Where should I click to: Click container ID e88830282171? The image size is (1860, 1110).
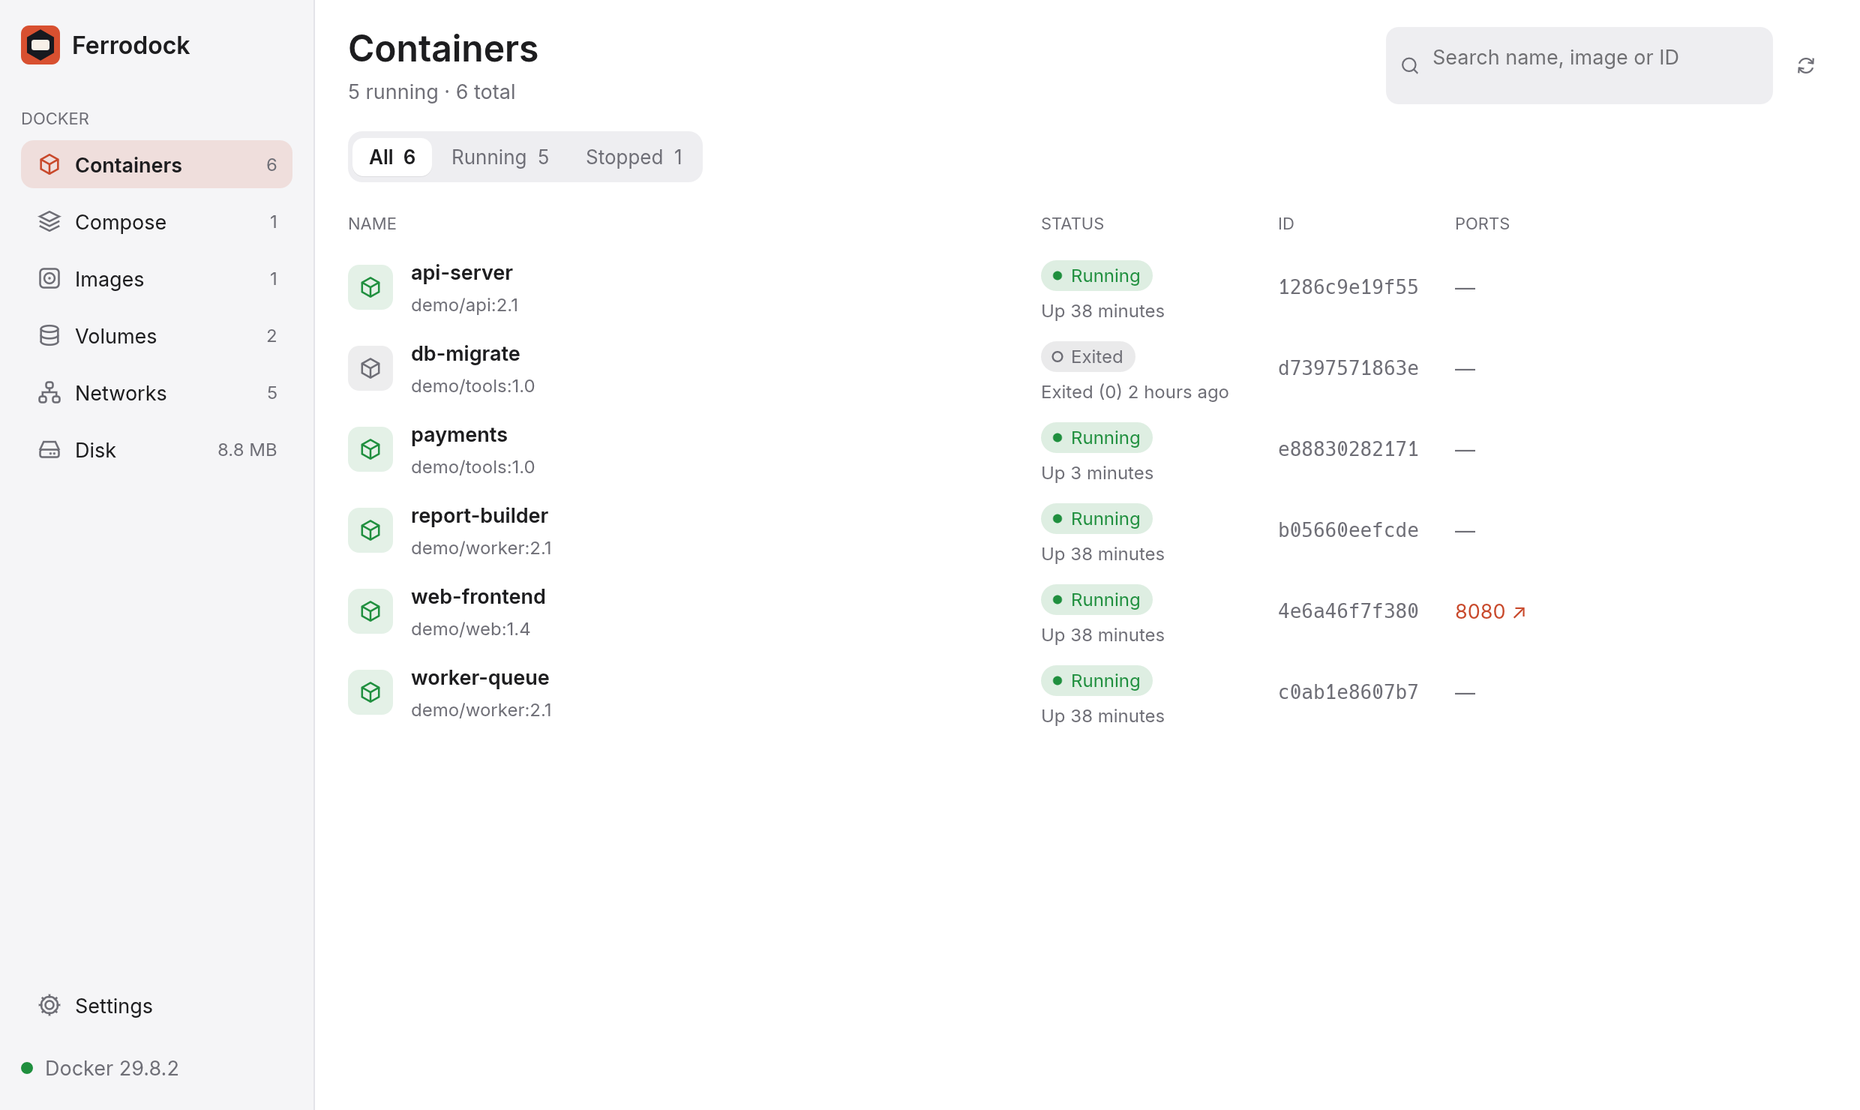point(1348,450)
